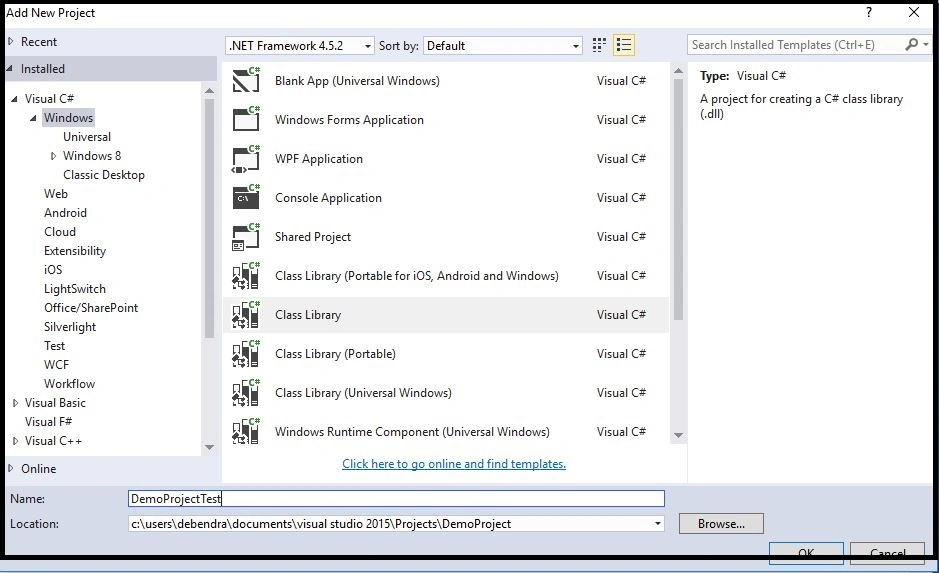The height and width of the screenshot is (573, 939).
Task: Click the Browse... button
Action: (721, 524)
